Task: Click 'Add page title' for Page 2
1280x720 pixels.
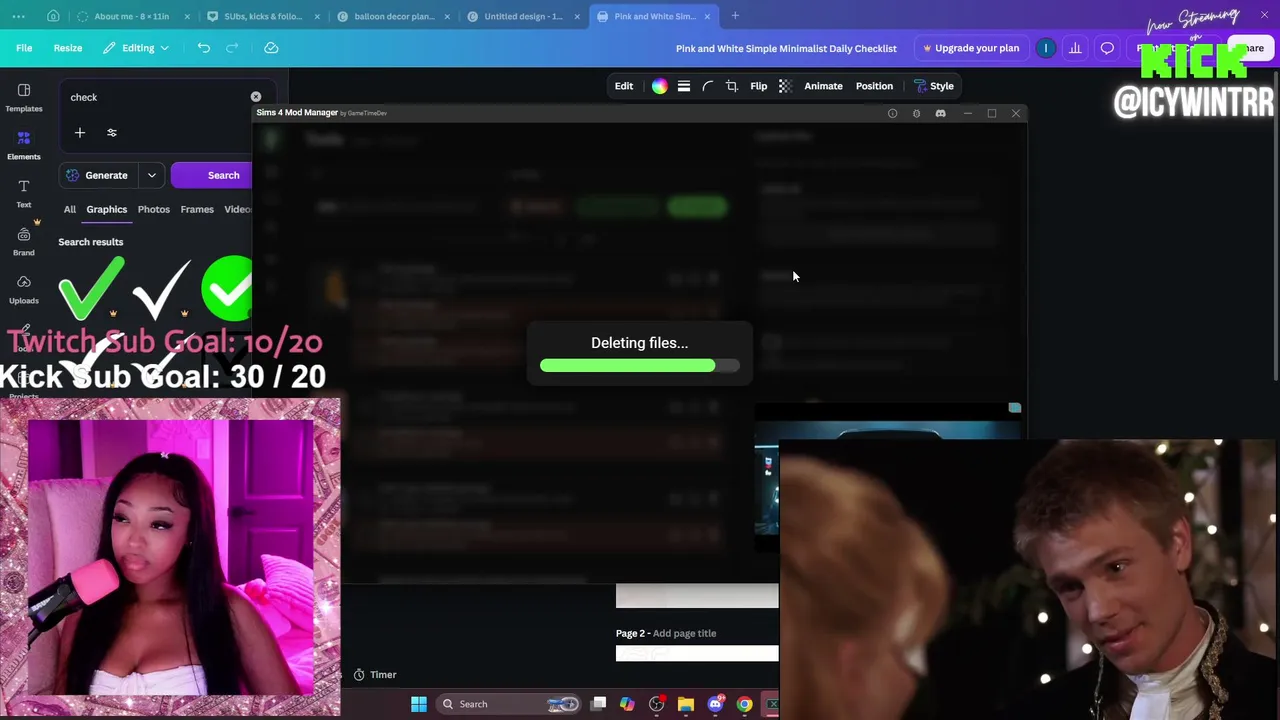Action: [x=685, y=633]
